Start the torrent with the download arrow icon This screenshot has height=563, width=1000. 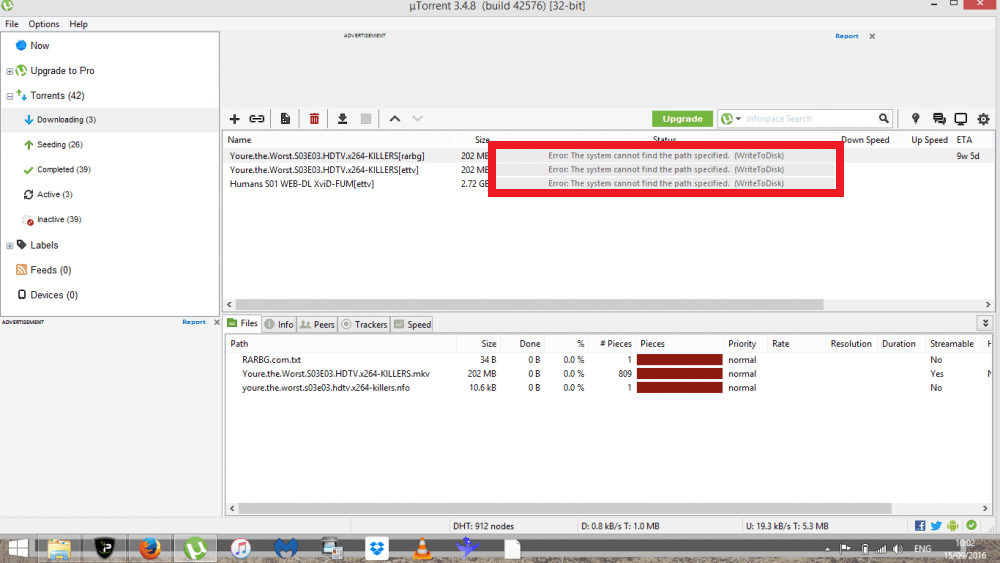(342, 119)
